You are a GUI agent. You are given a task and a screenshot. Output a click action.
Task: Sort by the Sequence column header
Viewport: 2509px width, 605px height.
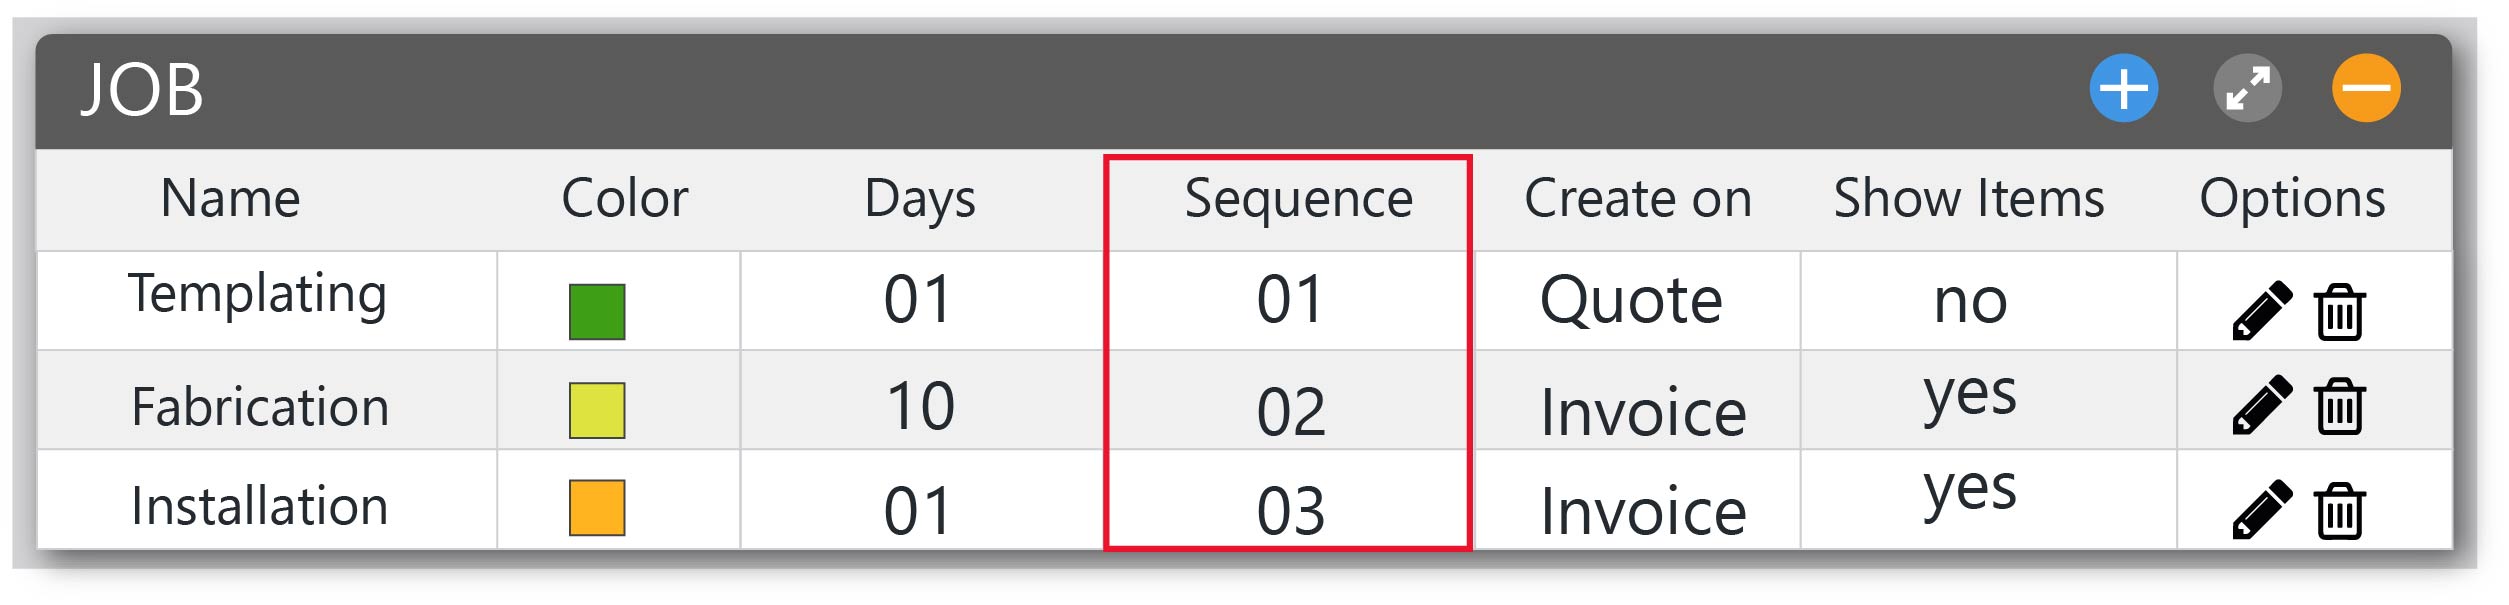click(x=1298, y=199)
